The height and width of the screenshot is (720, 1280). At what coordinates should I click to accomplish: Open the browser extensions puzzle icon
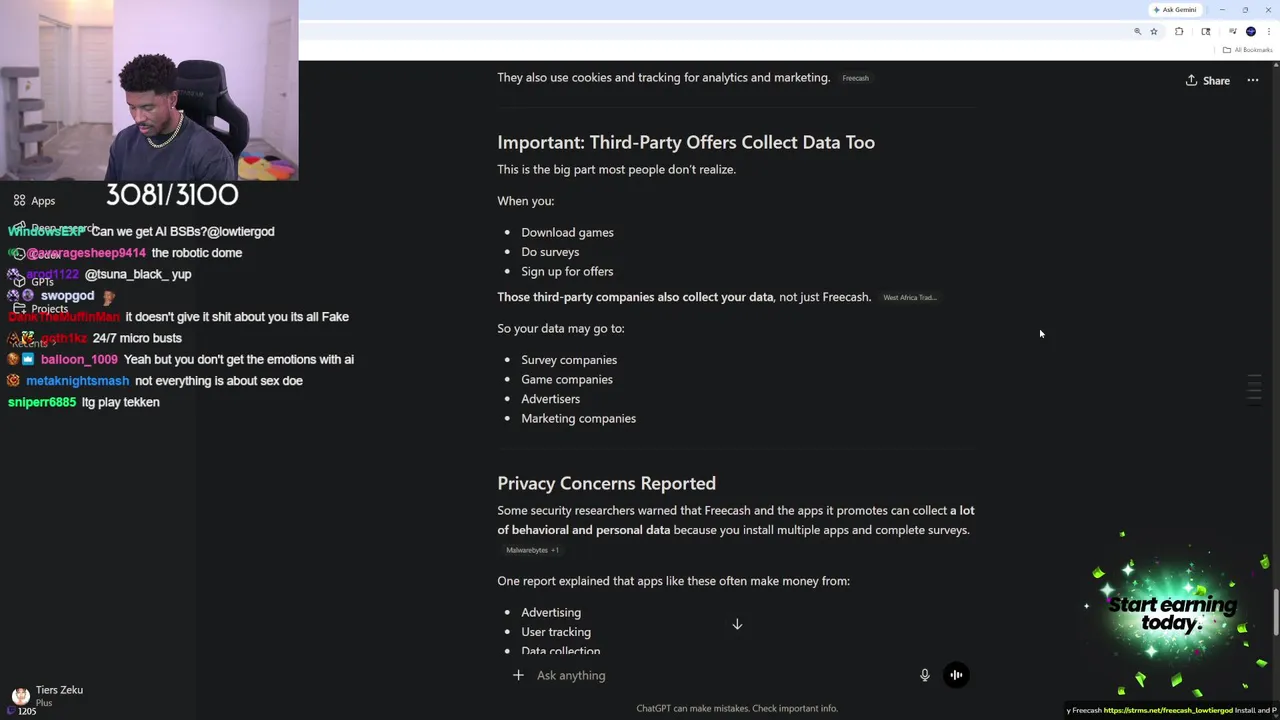[1179, 32]
